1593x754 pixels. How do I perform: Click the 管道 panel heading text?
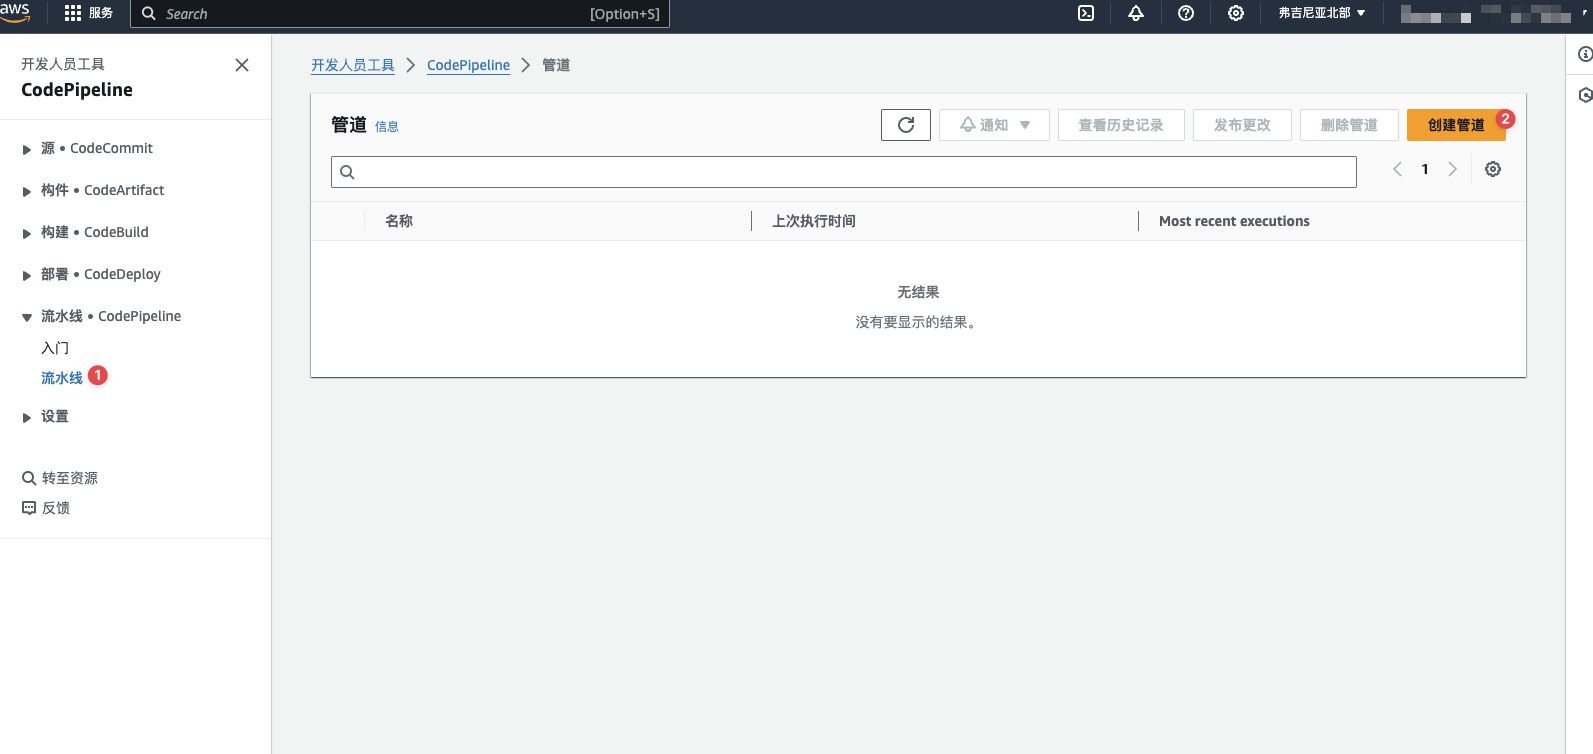(349, 125)
